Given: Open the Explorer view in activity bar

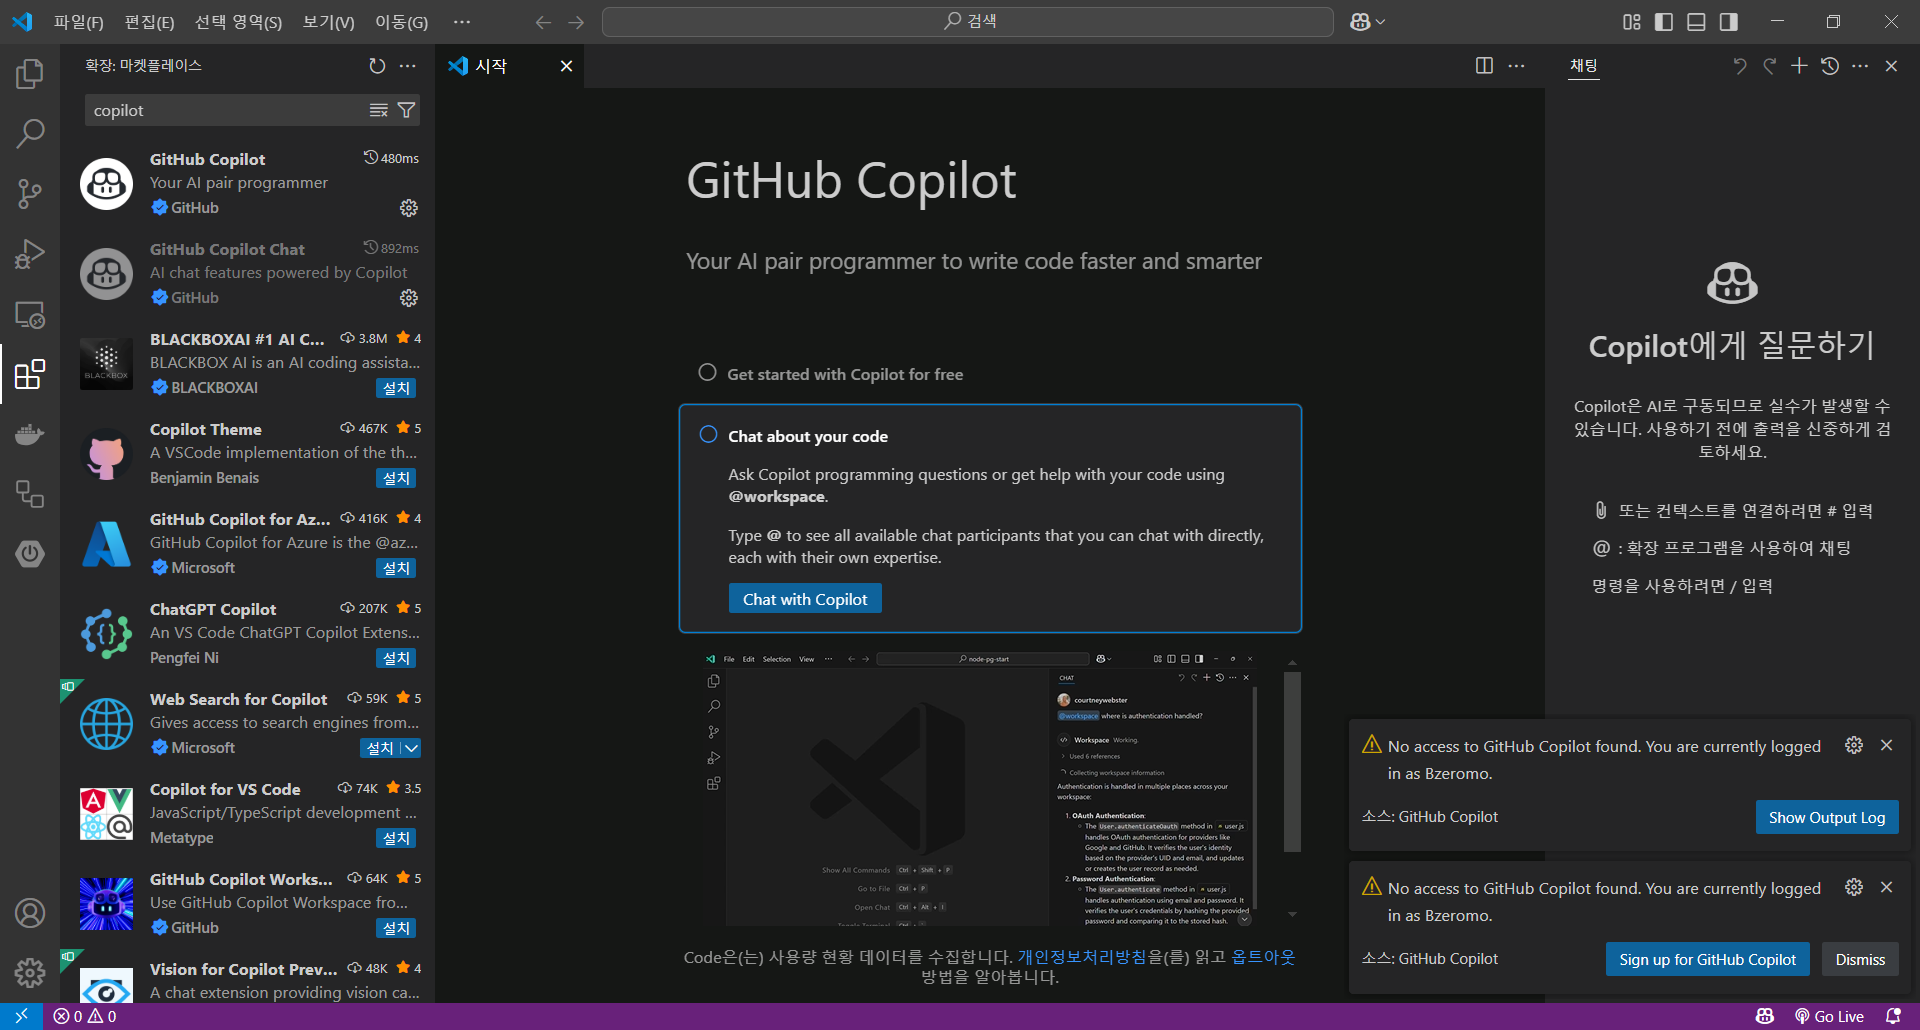Looking at the screenshot, I should click(x=30, y=73).
